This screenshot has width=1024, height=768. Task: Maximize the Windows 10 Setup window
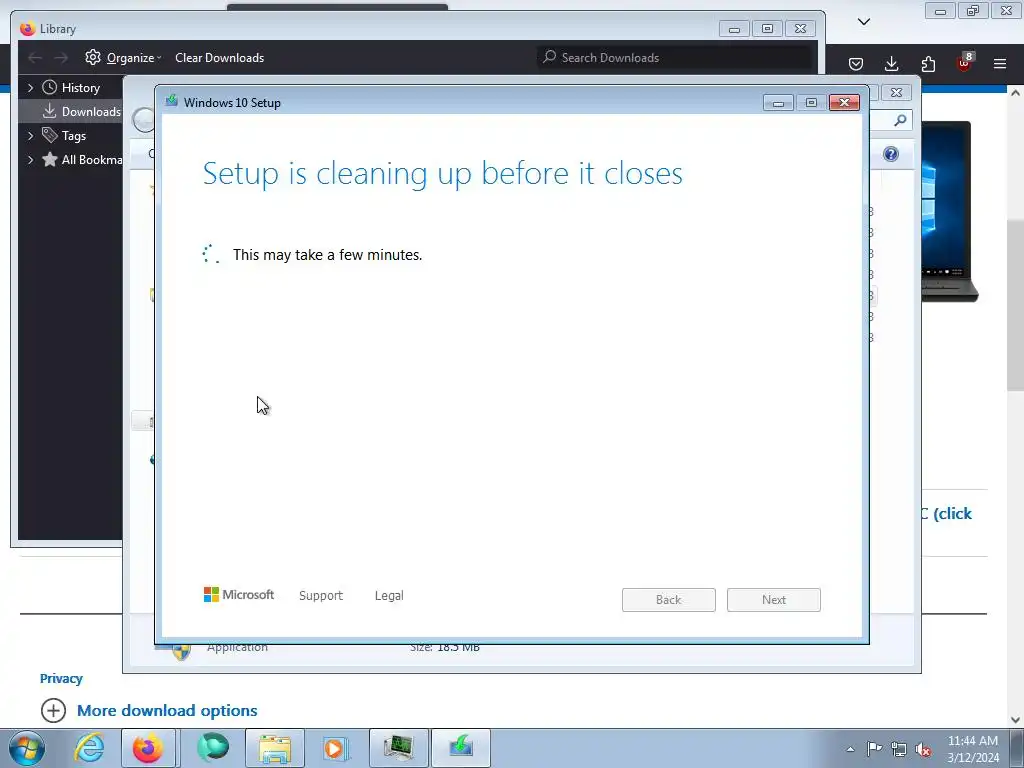click(x=811, y=103)
